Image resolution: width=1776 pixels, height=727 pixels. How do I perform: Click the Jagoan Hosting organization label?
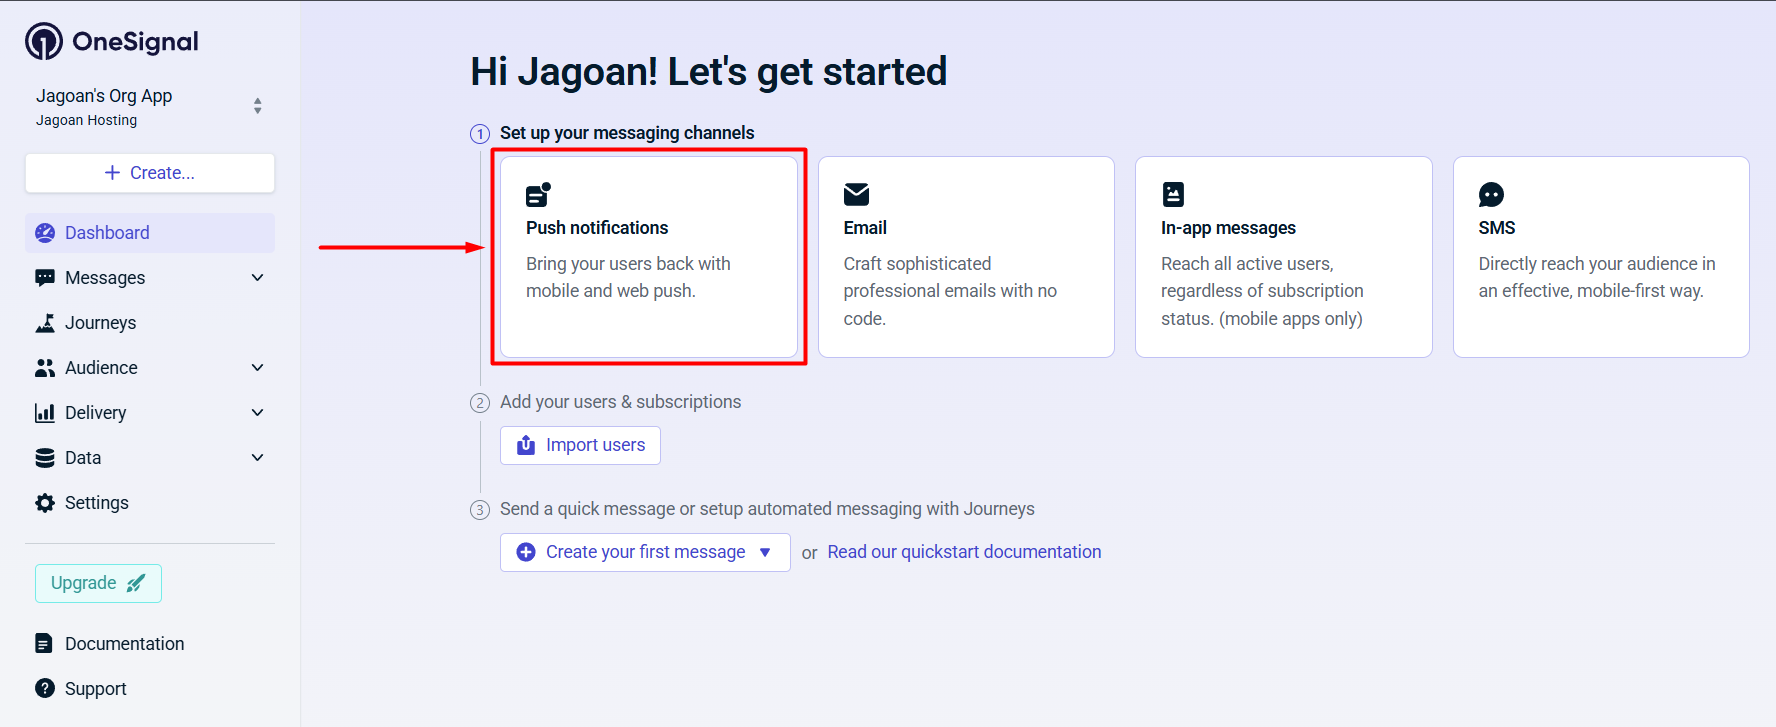click(87, 120)
